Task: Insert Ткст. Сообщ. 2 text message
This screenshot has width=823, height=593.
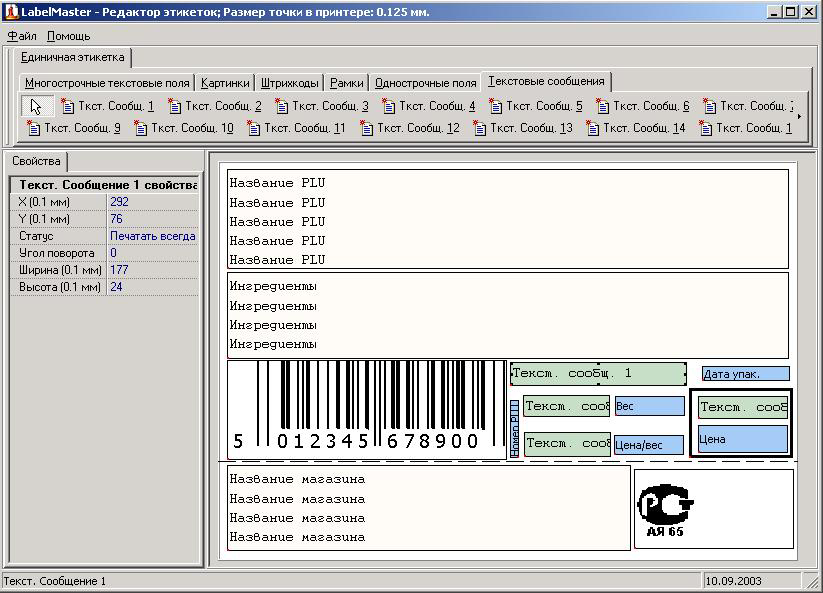Action: 214,106
